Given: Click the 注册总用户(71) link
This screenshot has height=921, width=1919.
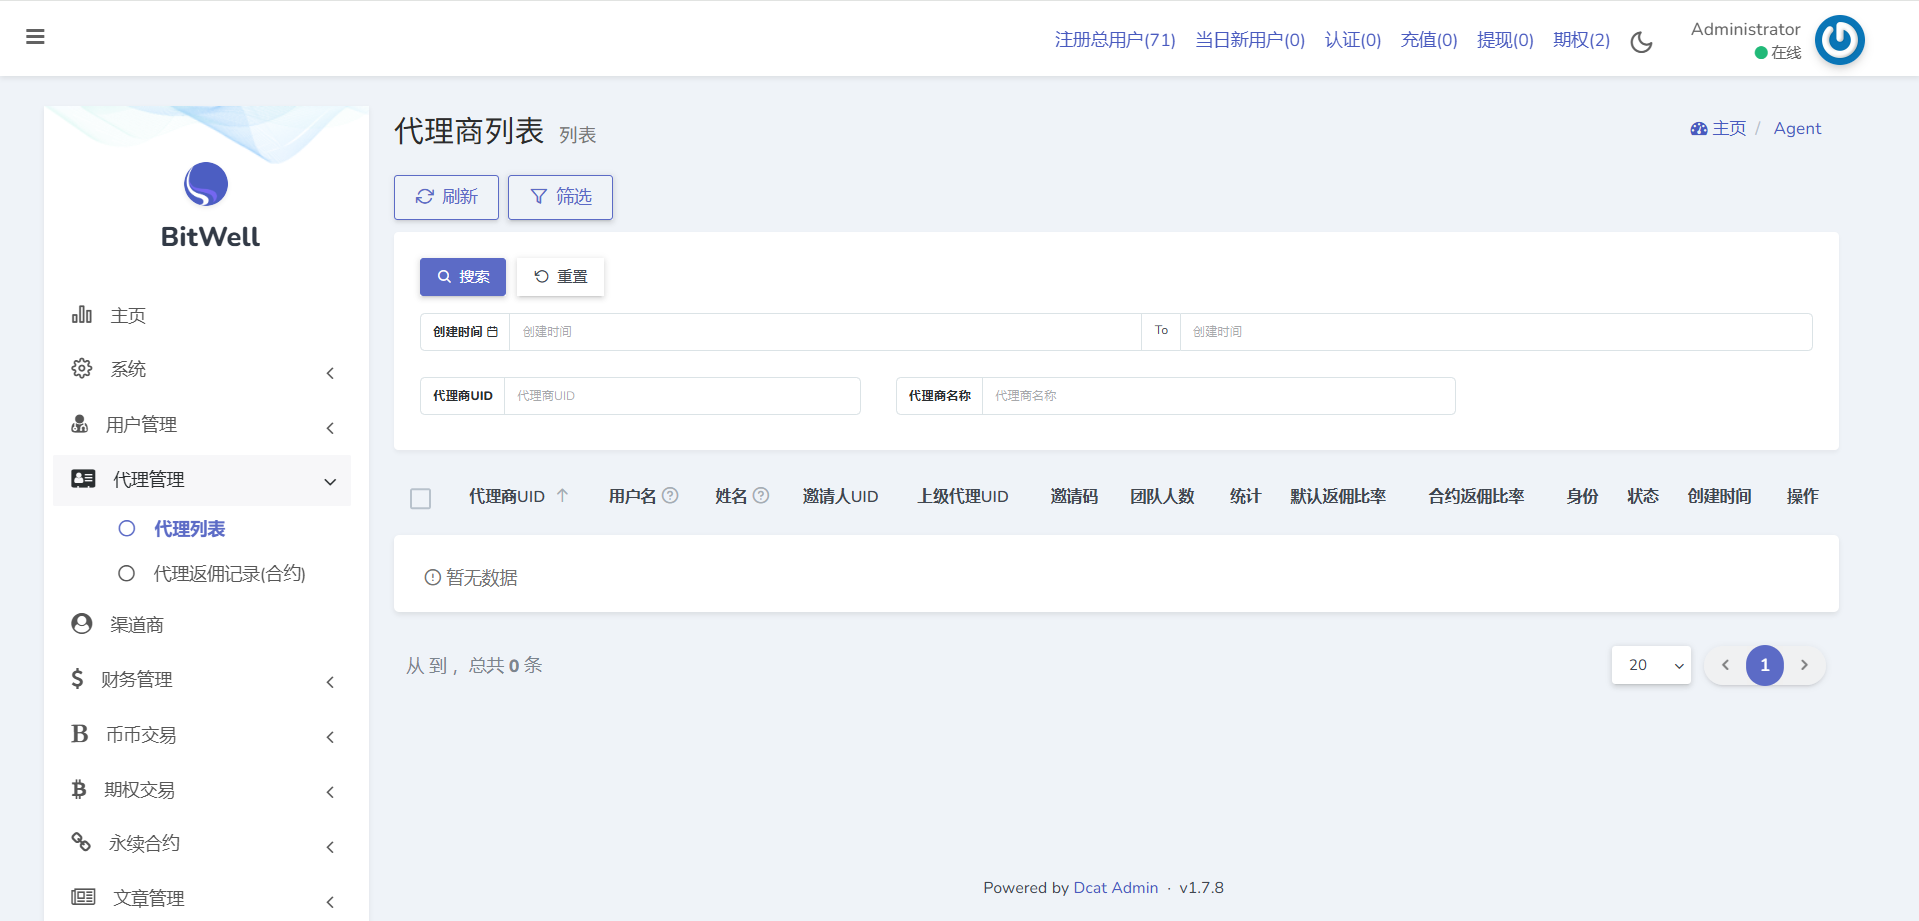Looking at the screenshot, I should [x=1115, y=40].
